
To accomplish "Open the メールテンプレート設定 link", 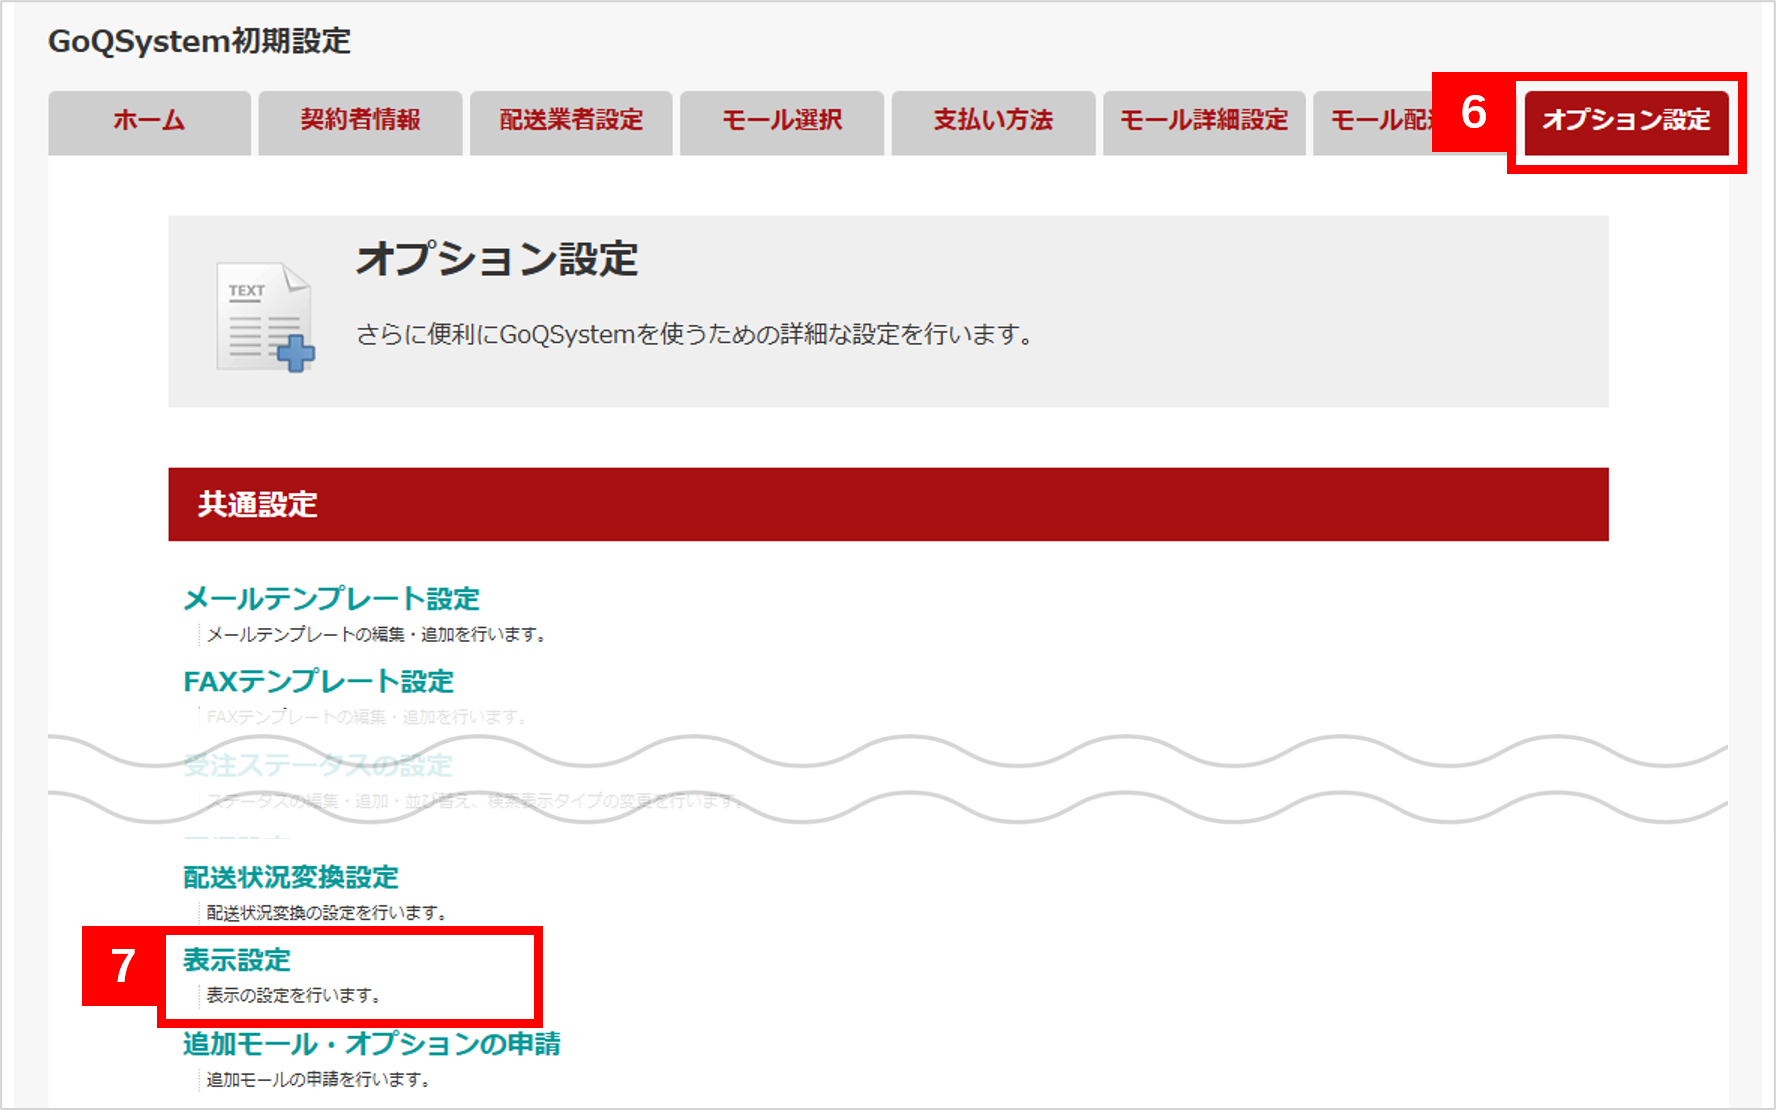I will [x=331, y=599].
